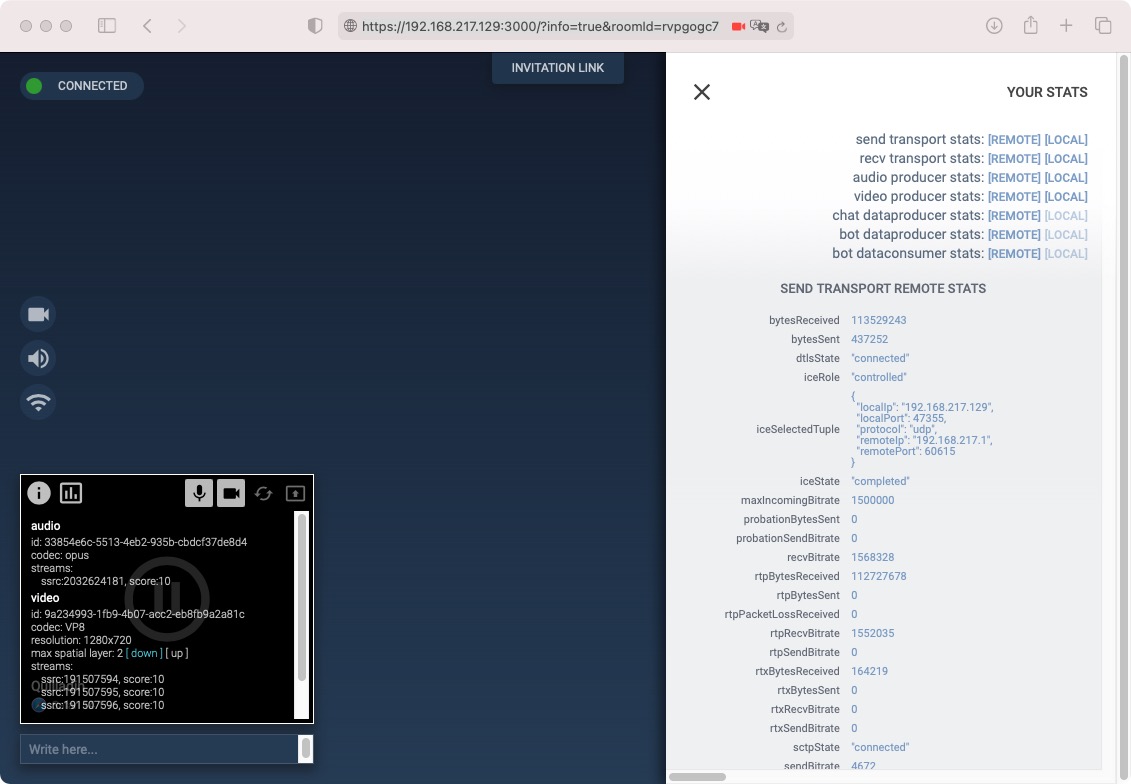The height and width of the screenshot is (784, 1131).
Task: Open audio producer REMOTE stats
Action: tap(1014, 177)
